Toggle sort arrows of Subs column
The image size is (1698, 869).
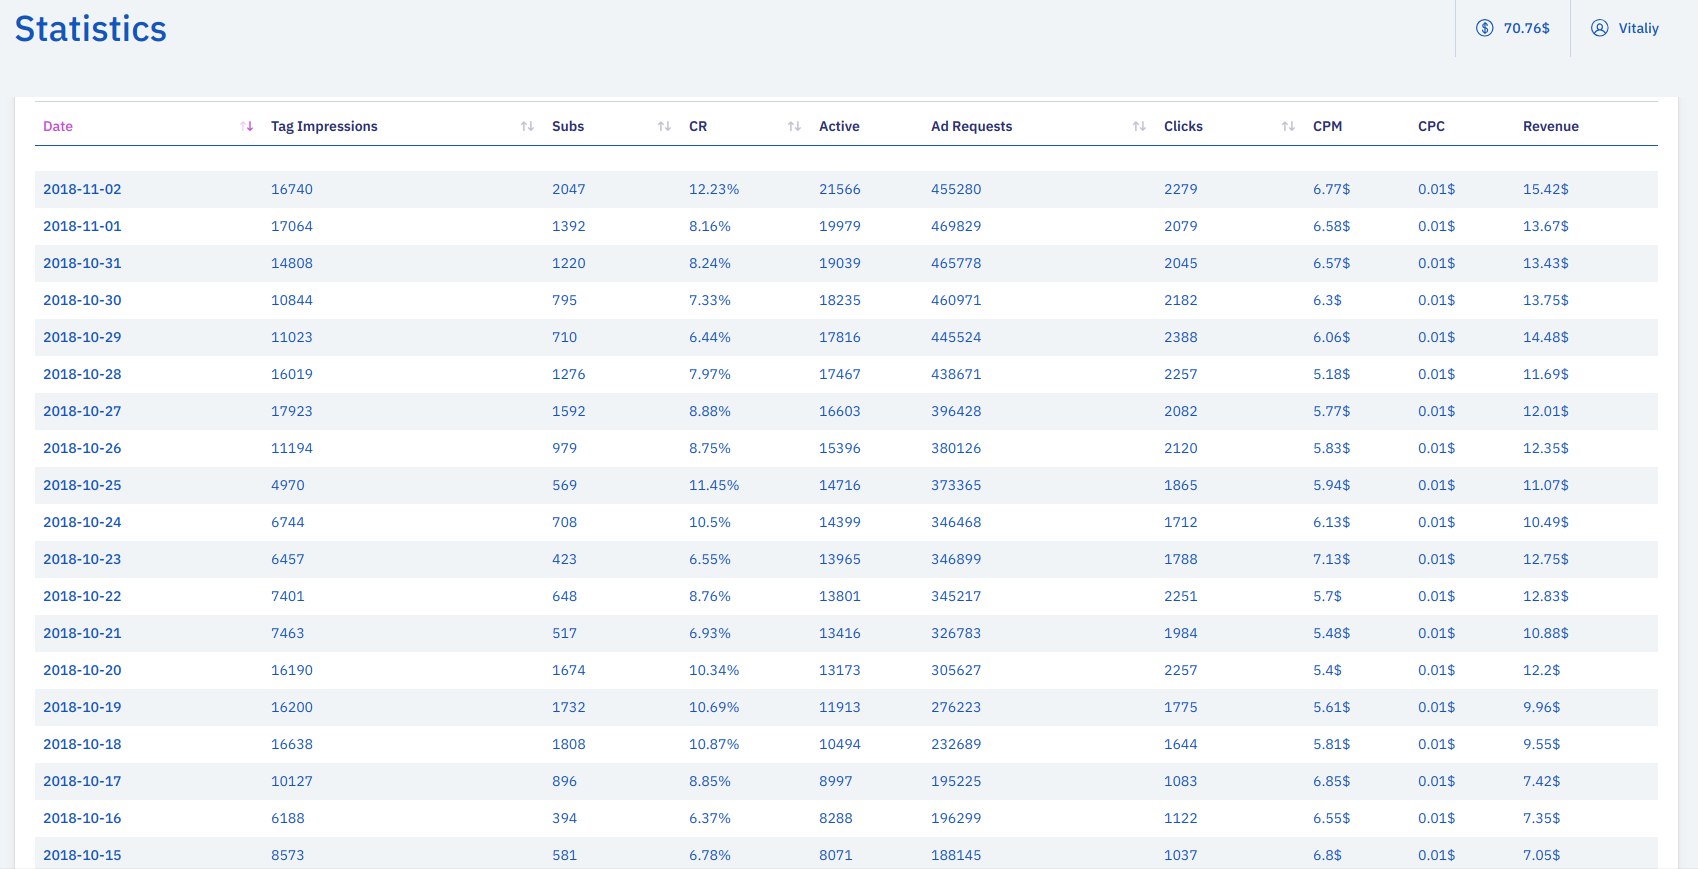[664, 126]
